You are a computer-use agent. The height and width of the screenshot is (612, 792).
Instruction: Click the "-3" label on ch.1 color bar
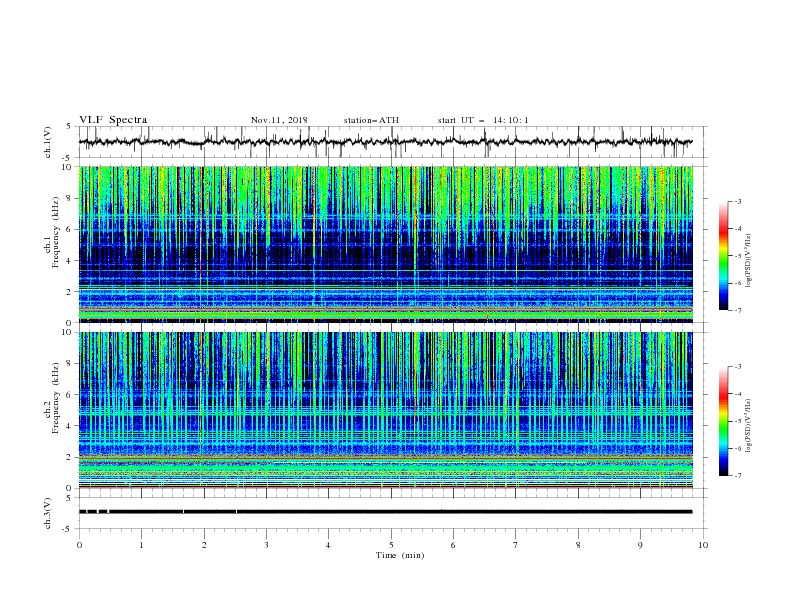(738, 201)
